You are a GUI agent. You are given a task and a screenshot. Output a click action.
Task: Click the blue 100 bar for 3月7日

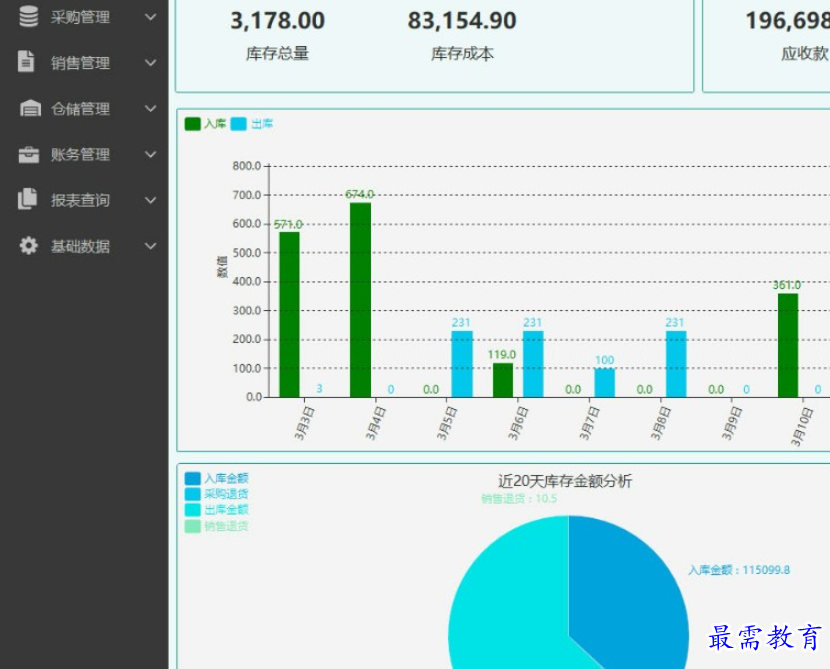click(x=605, y=383)
